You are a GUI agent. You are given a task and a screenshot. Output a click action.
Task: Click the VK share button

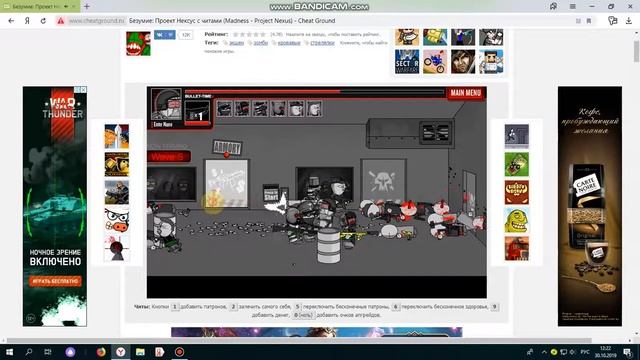pyautogui.click(x=165, y=35)
